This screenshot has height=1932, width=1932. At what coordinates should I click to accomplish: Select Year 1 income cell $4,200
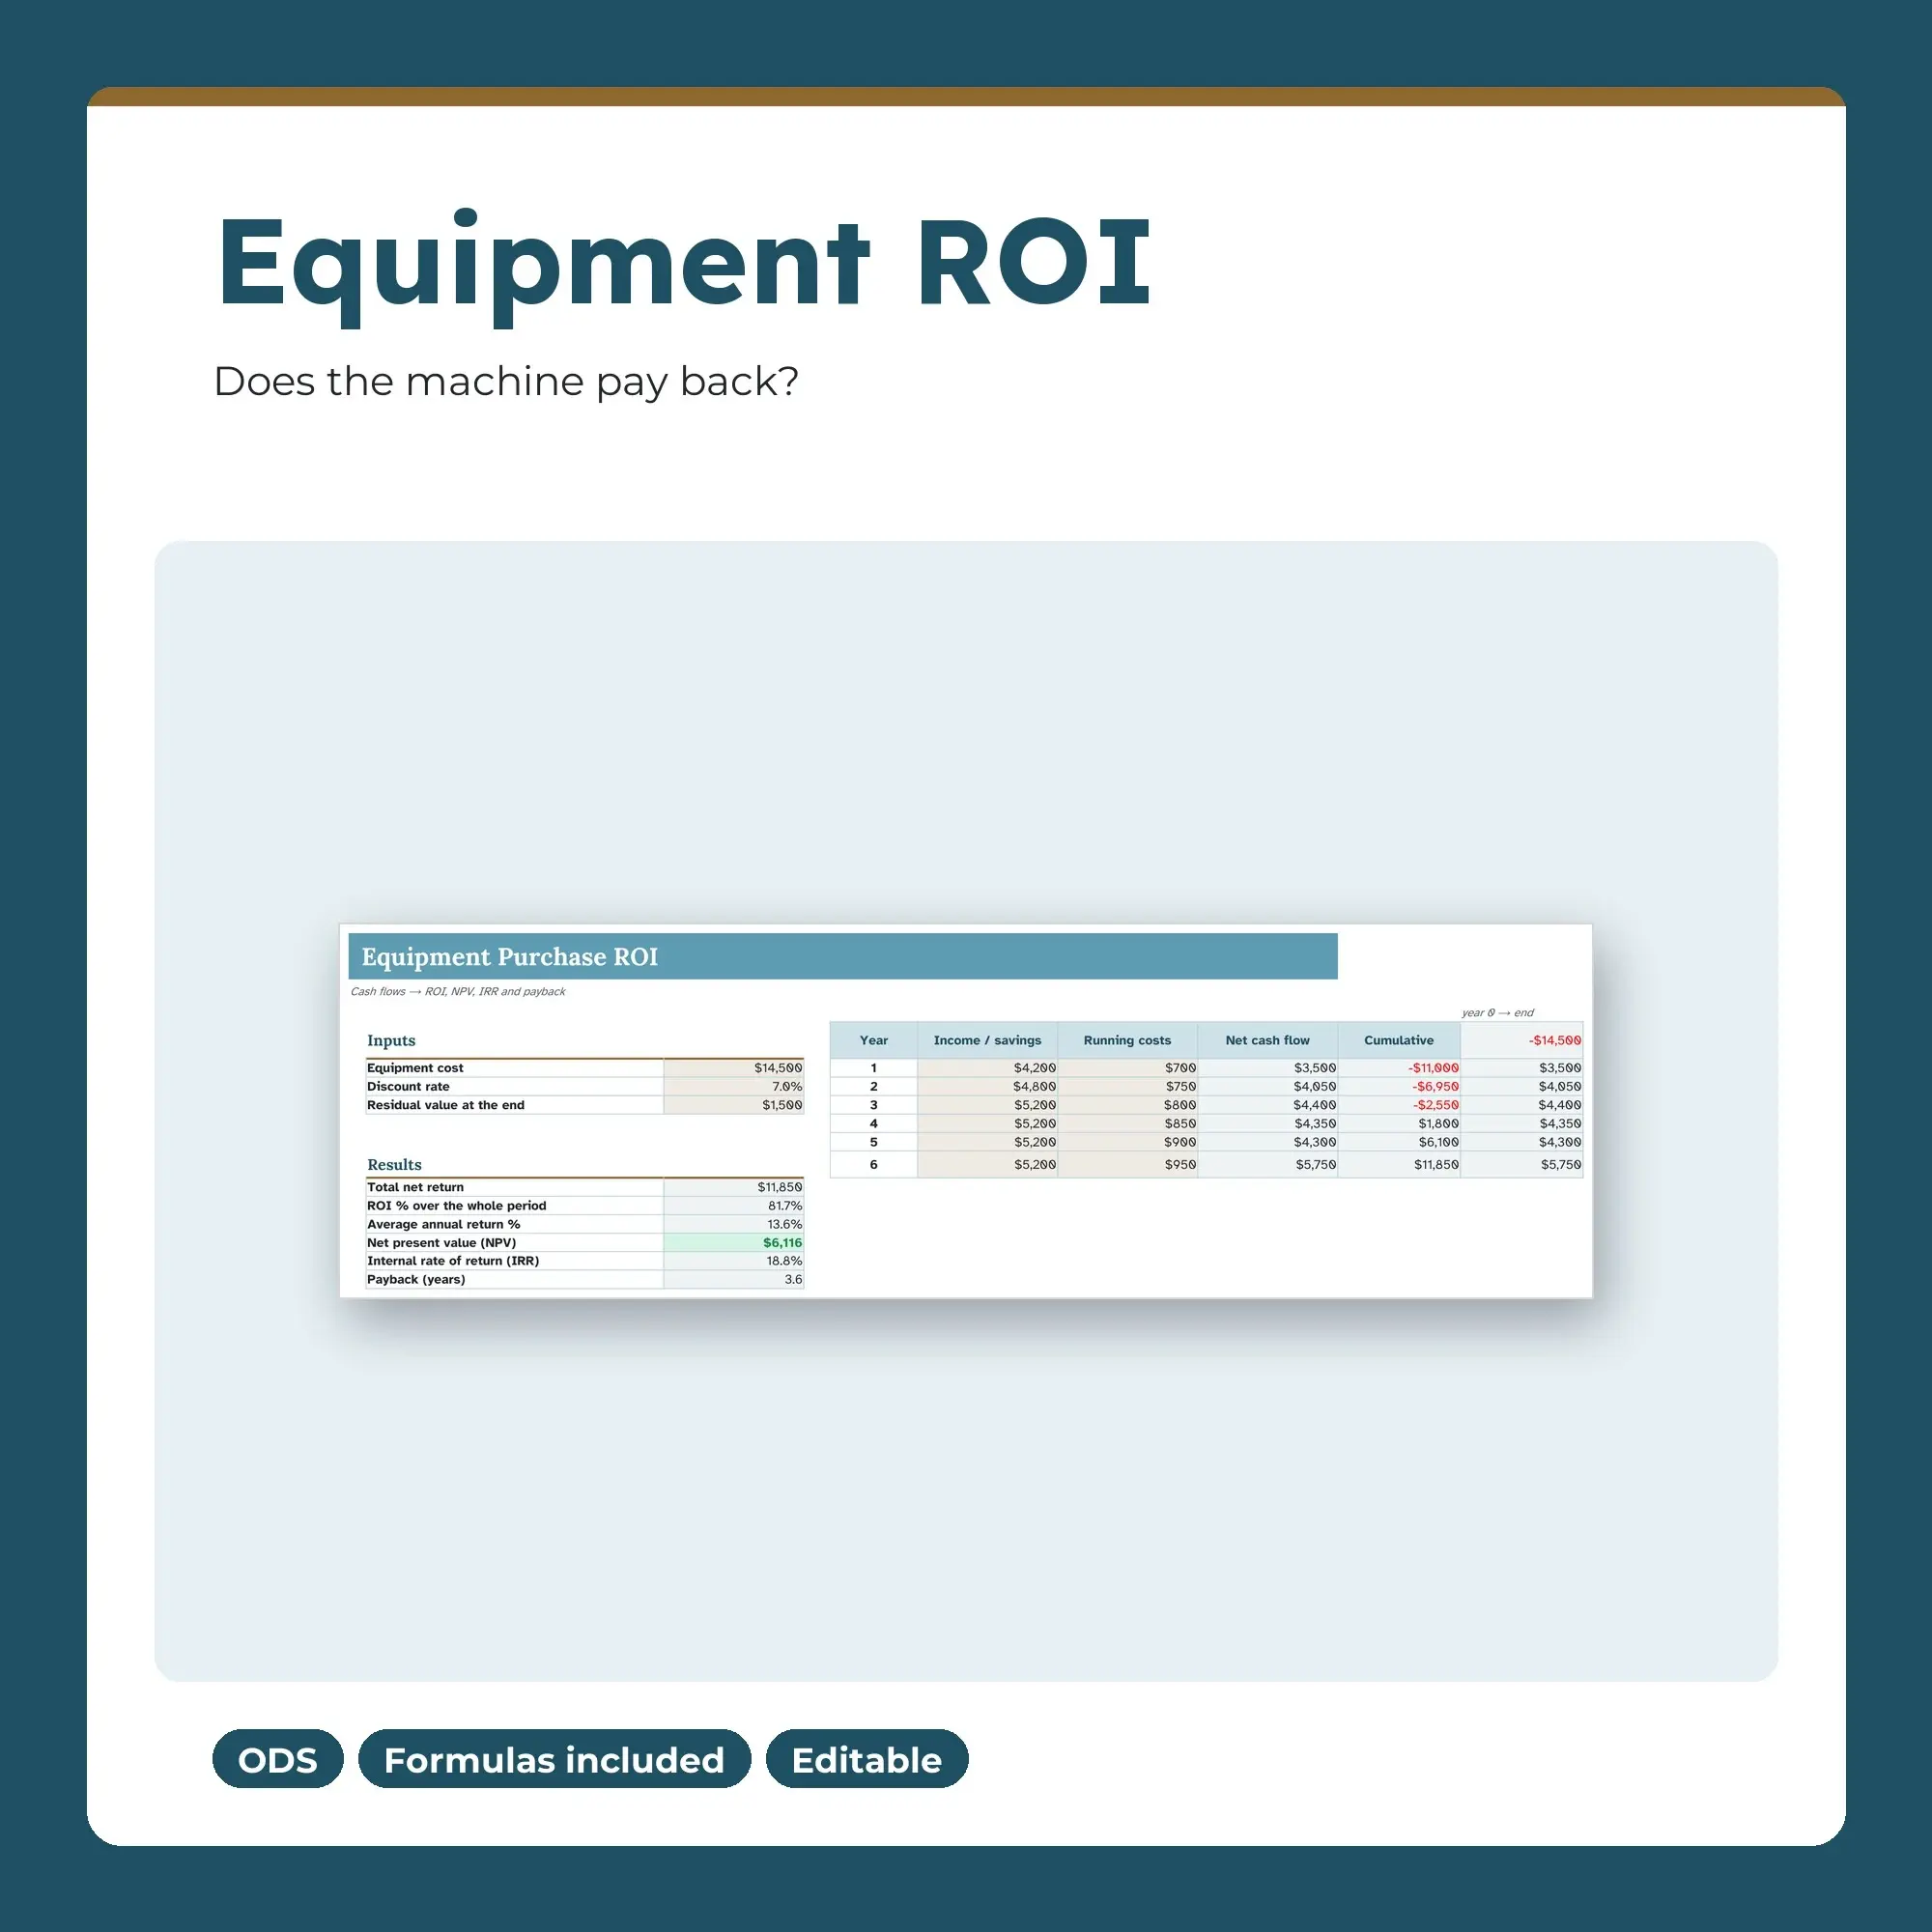coord(987,1068)
